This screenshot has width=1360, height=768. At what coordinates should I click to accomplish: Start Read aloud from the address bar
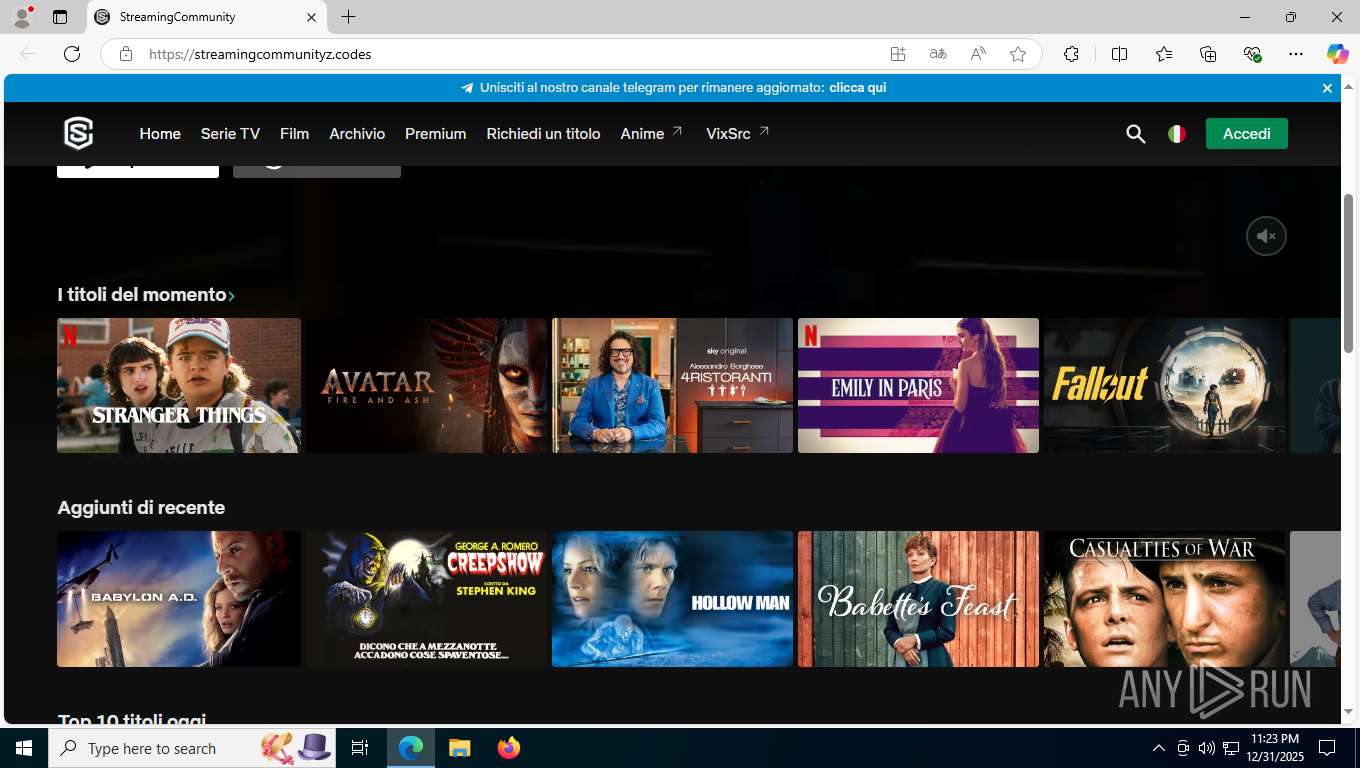click(978, 54)
